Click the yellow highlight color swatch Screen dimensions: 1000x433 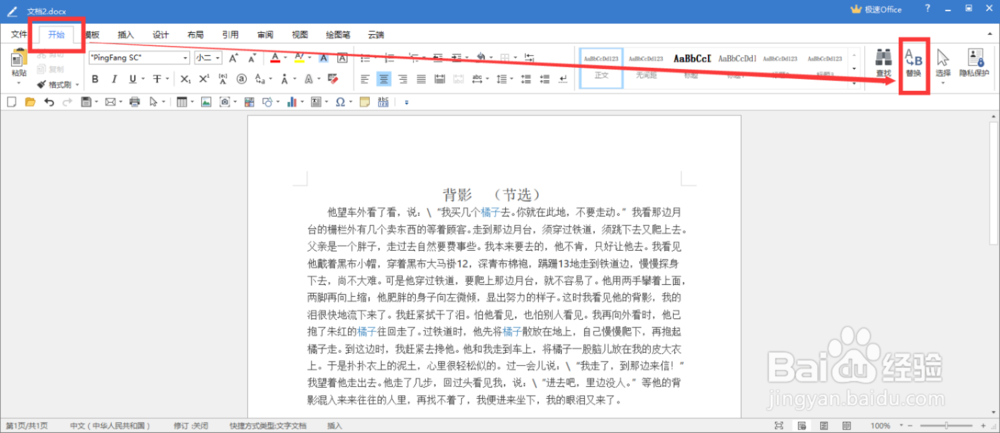click(x=300, y=58)
